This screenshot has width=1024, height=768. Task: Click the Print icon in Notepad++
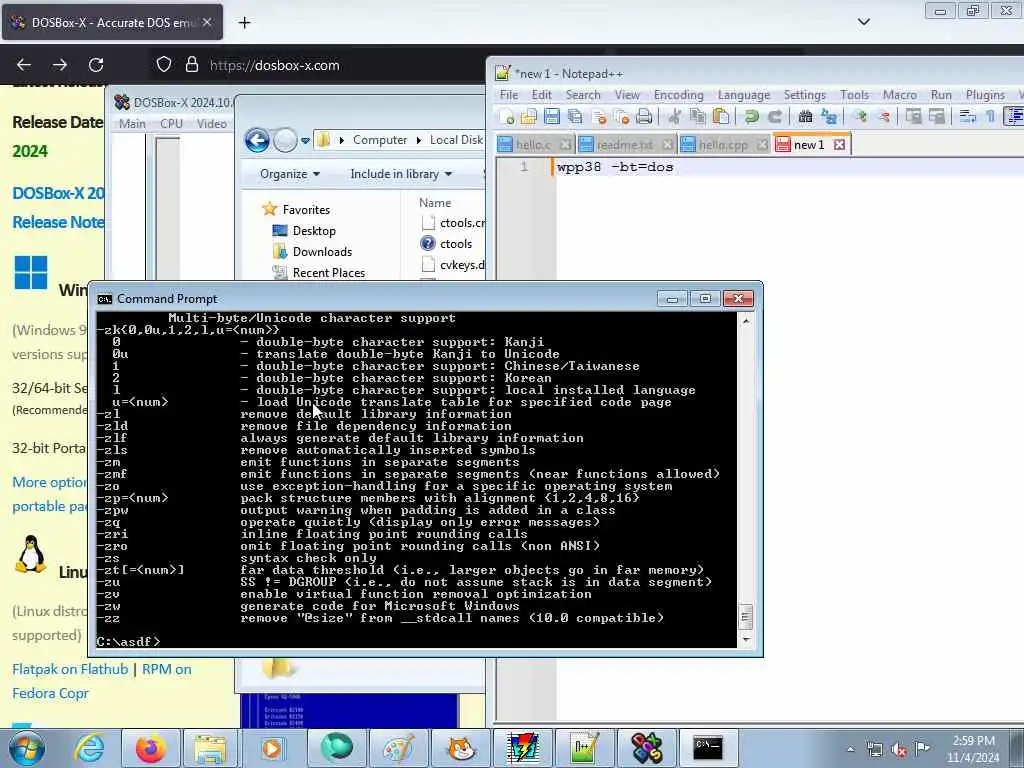(644, 117)
